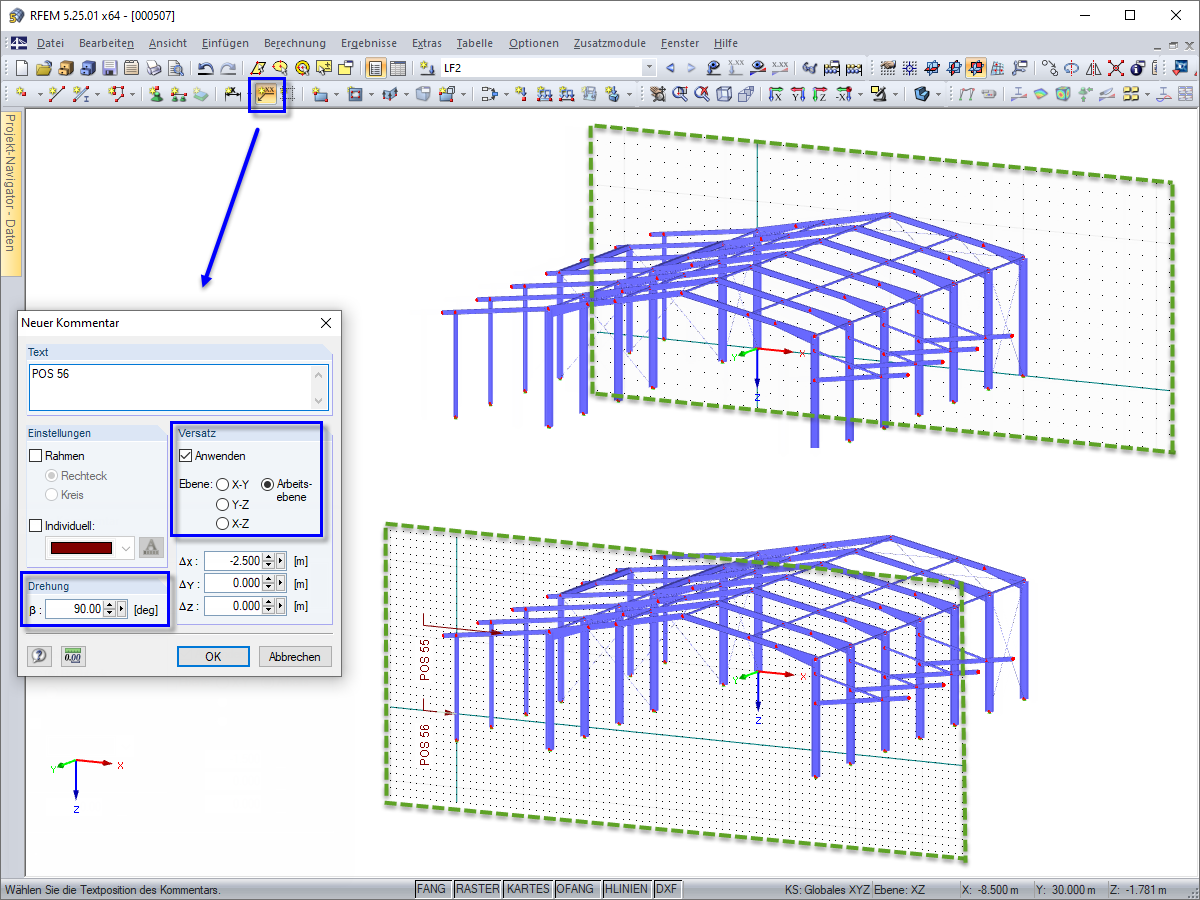Select the X-Z plane radio button
Image resolution: width=1200 pixels, height=900 pixels.
click(222, 523)
